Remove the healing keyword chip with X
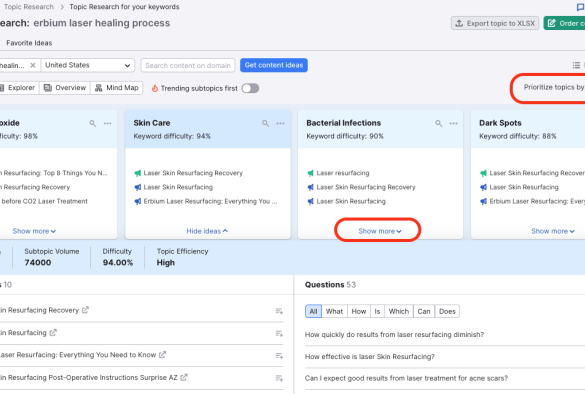 33,65
